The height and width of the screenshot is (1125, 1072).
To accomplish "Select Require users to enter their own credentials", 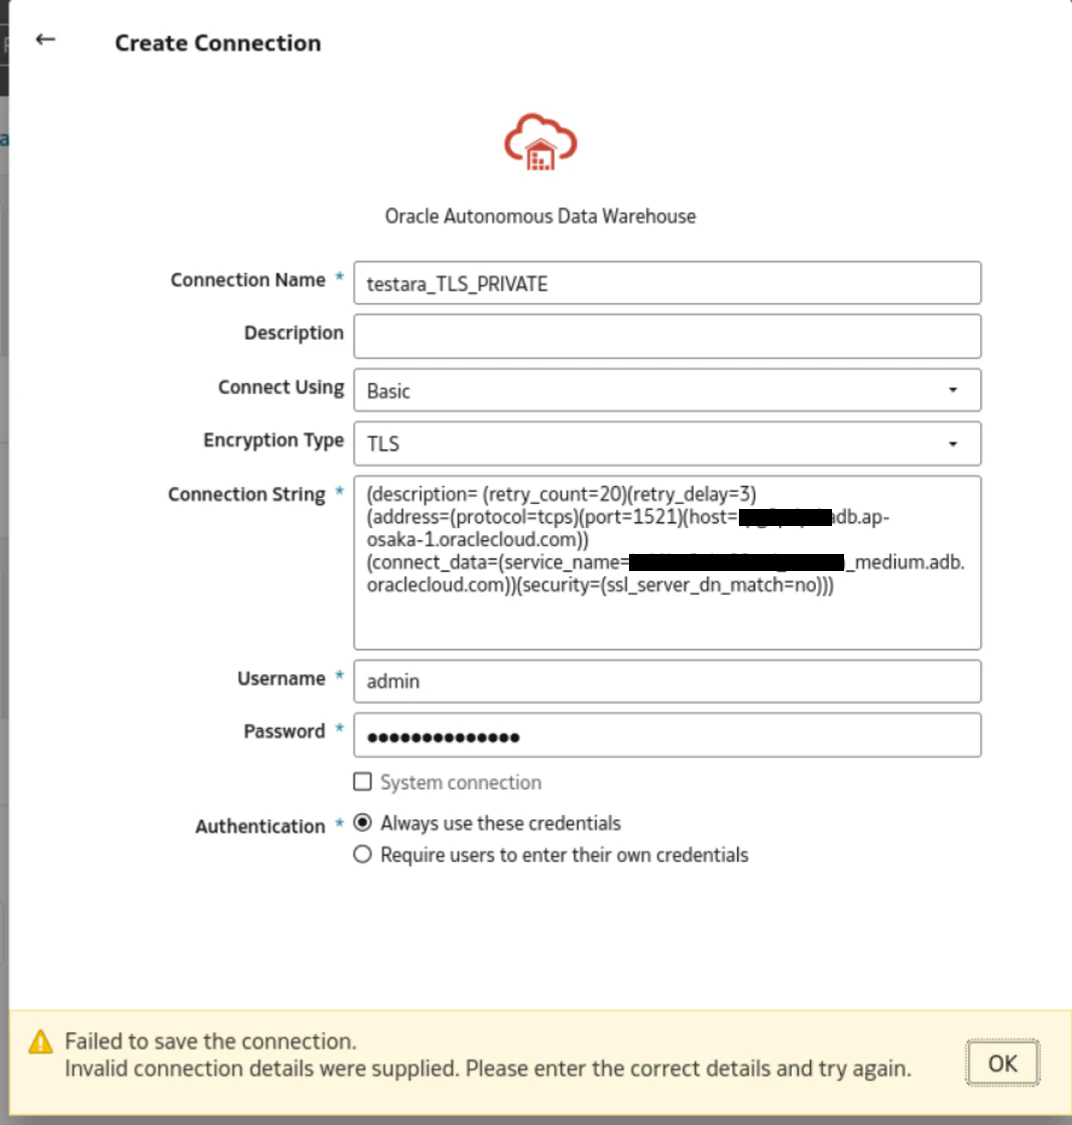I will 362,854.
